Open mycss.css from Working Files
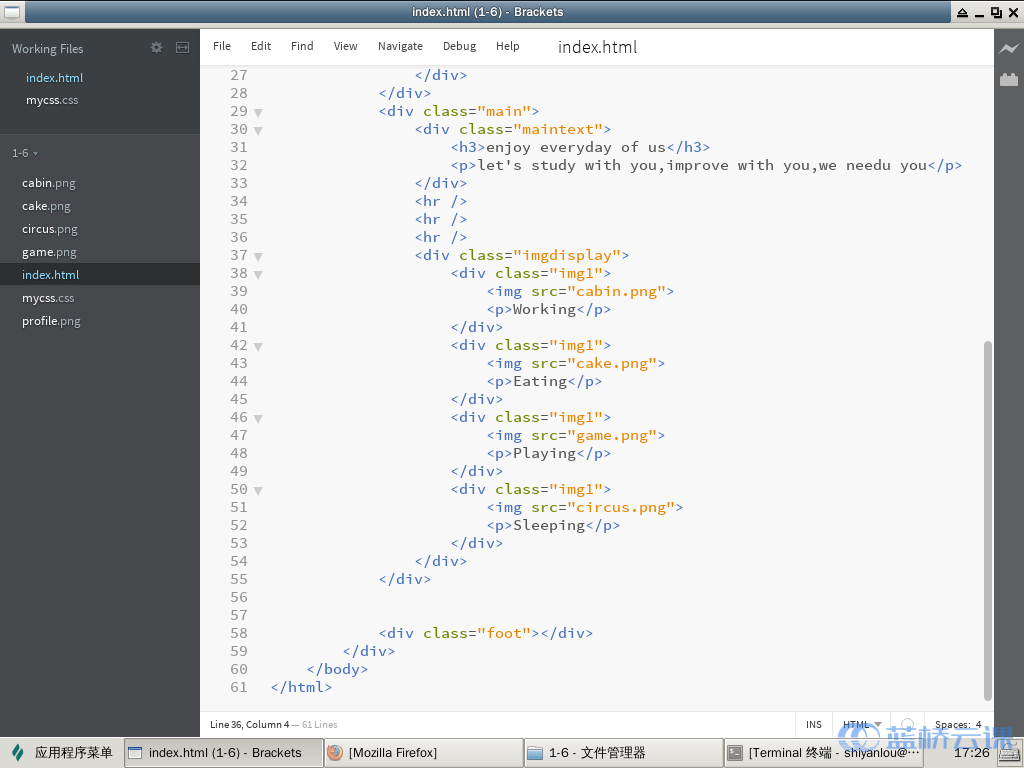The image size is (1024, 768). pos(52,100)
